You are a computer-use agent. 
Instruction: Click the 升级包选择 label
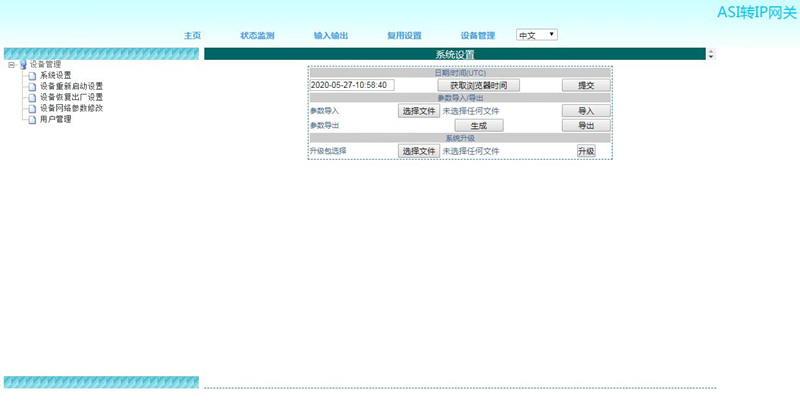tap(328, 151)
